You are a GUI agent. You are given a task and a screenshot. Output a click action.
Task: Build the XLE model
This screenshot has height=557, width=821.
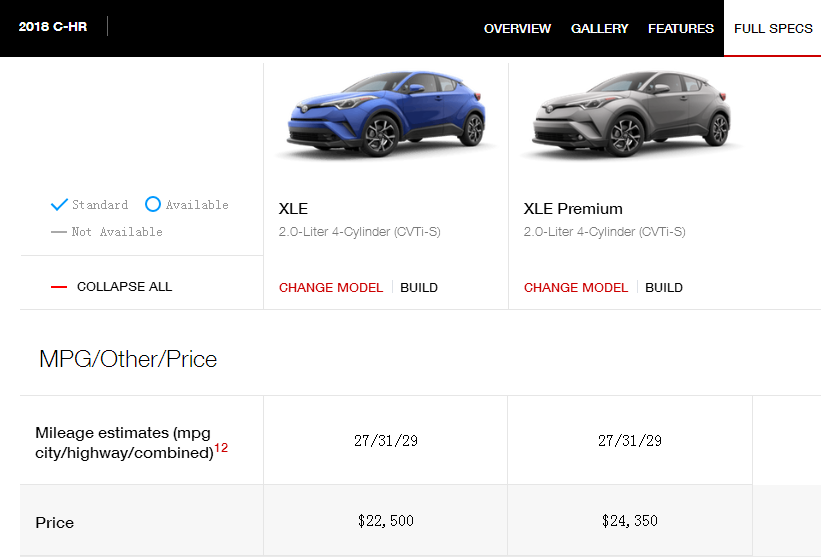419,287
